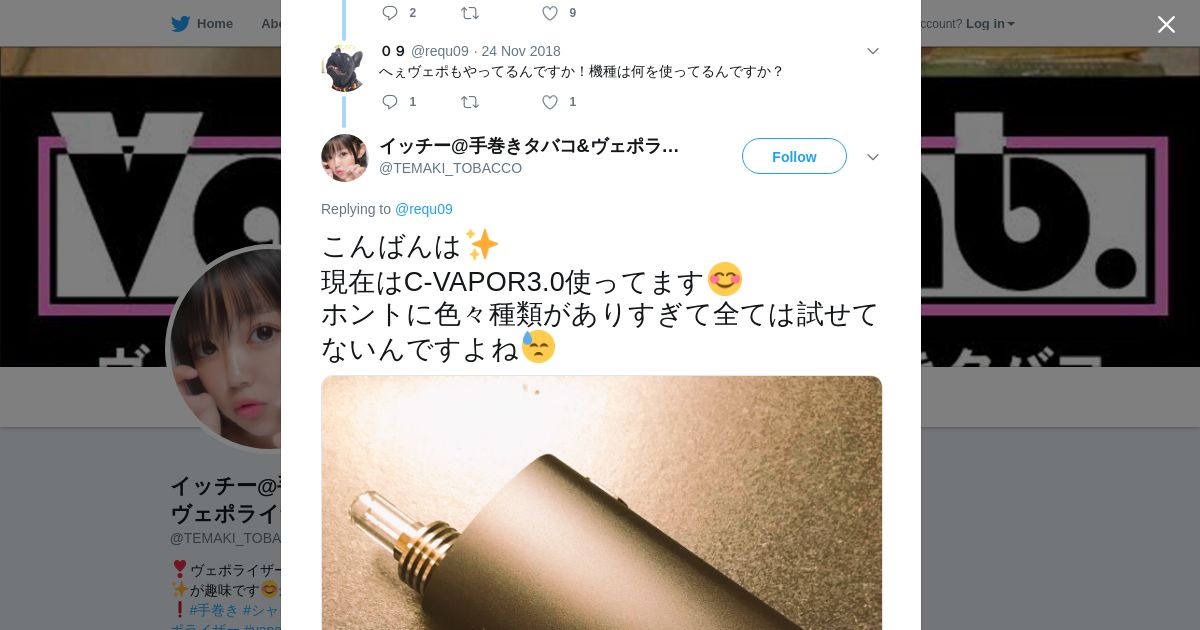Close the tweet overlay with the X icon
The image size is (1200, 630).
click(1166, 24)
